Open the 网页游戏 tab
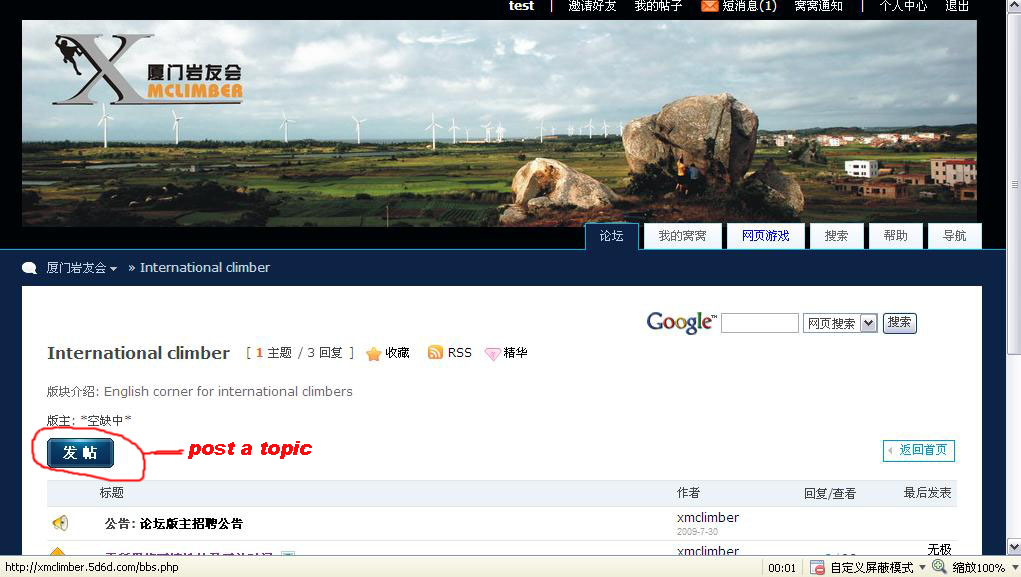The width and height of the screenshot is (1021, 577). [765, 236]
